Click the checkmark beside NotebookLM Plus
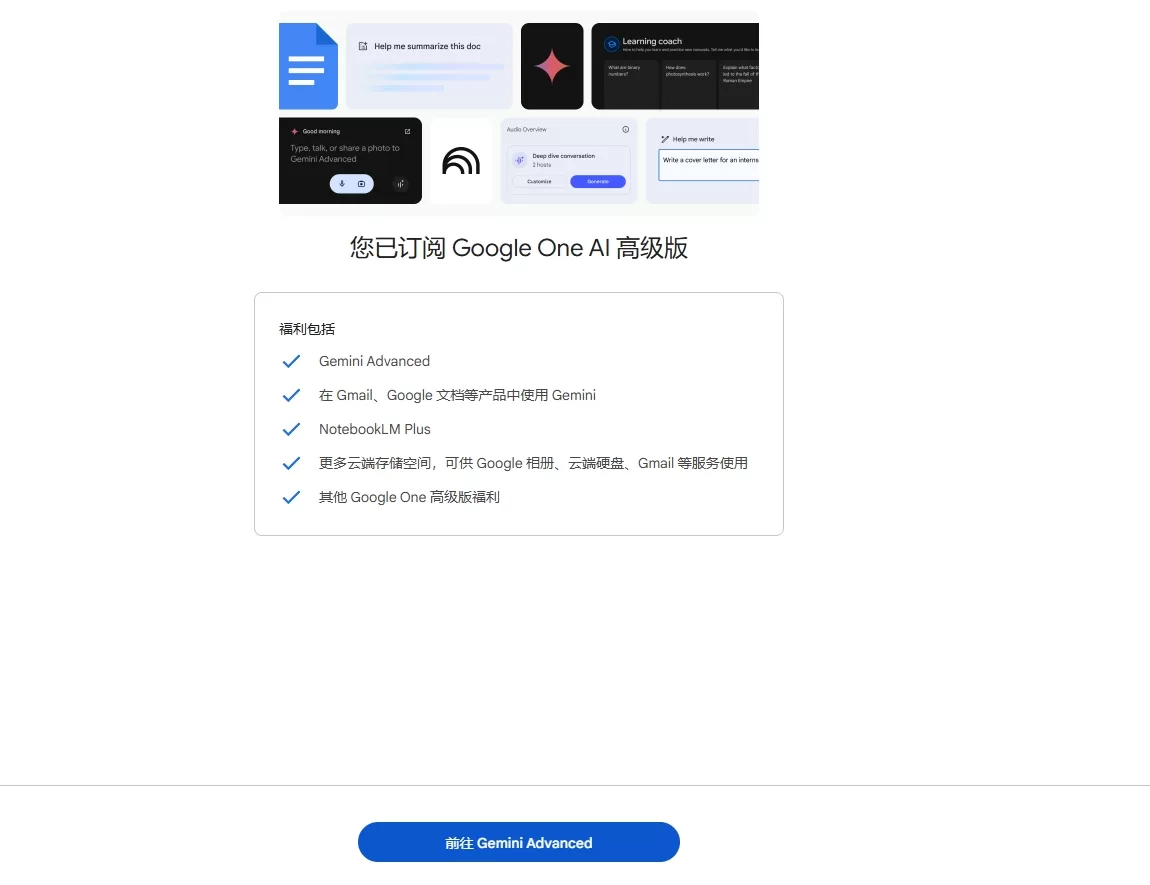The width and height of the screenshot is (1150, 885). (x=291, y=429)
